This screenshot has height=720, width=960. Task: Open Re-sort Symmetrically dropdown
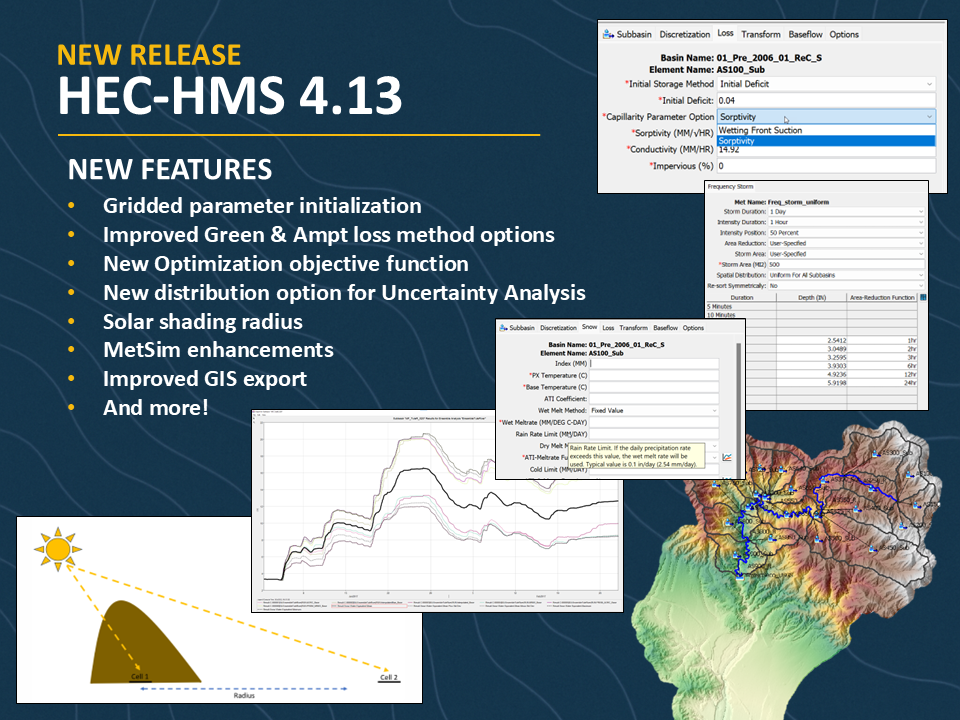(846, 286)
